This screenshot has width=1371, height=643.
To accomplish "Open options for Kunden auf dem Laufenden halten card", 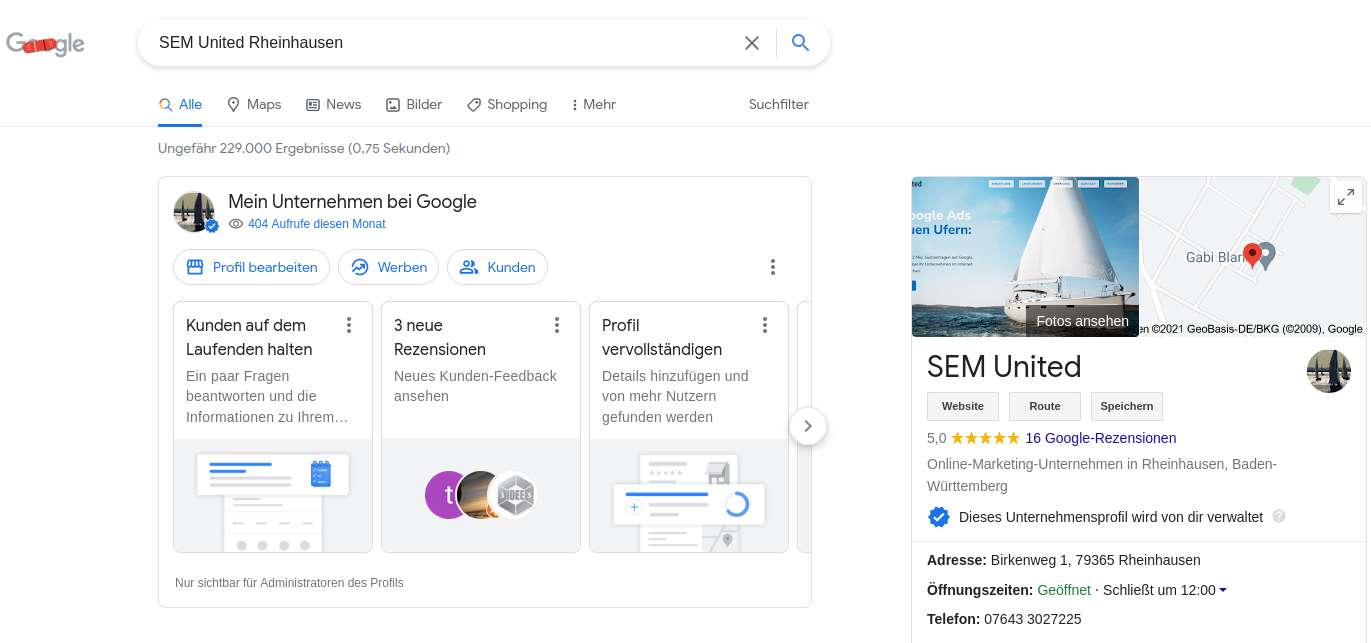I will point(349,325).
